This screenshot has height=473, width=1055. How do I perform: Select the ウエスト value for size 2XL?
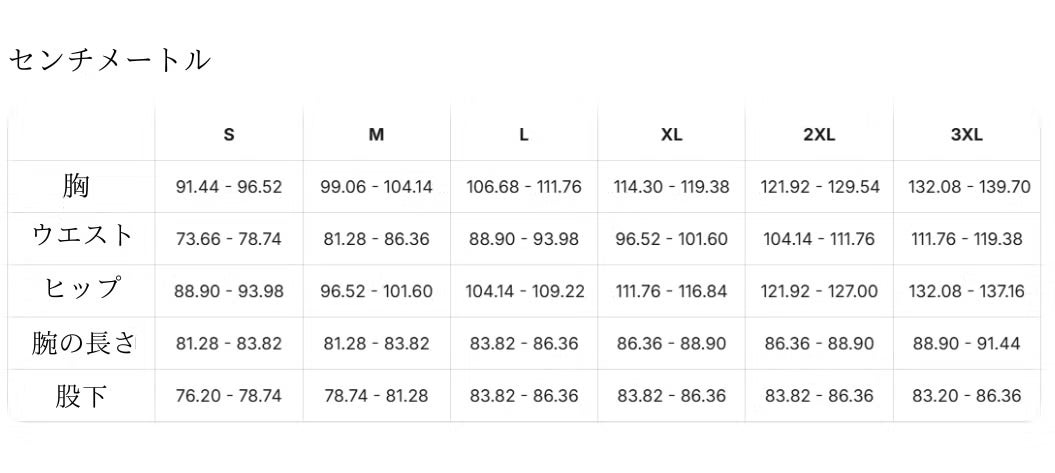tap(819, 239)
